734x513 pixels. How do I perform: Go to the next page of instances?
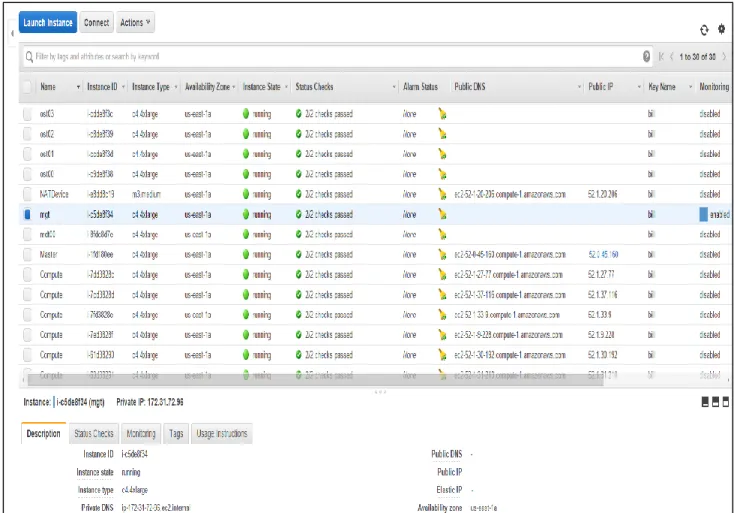point(724,57)
